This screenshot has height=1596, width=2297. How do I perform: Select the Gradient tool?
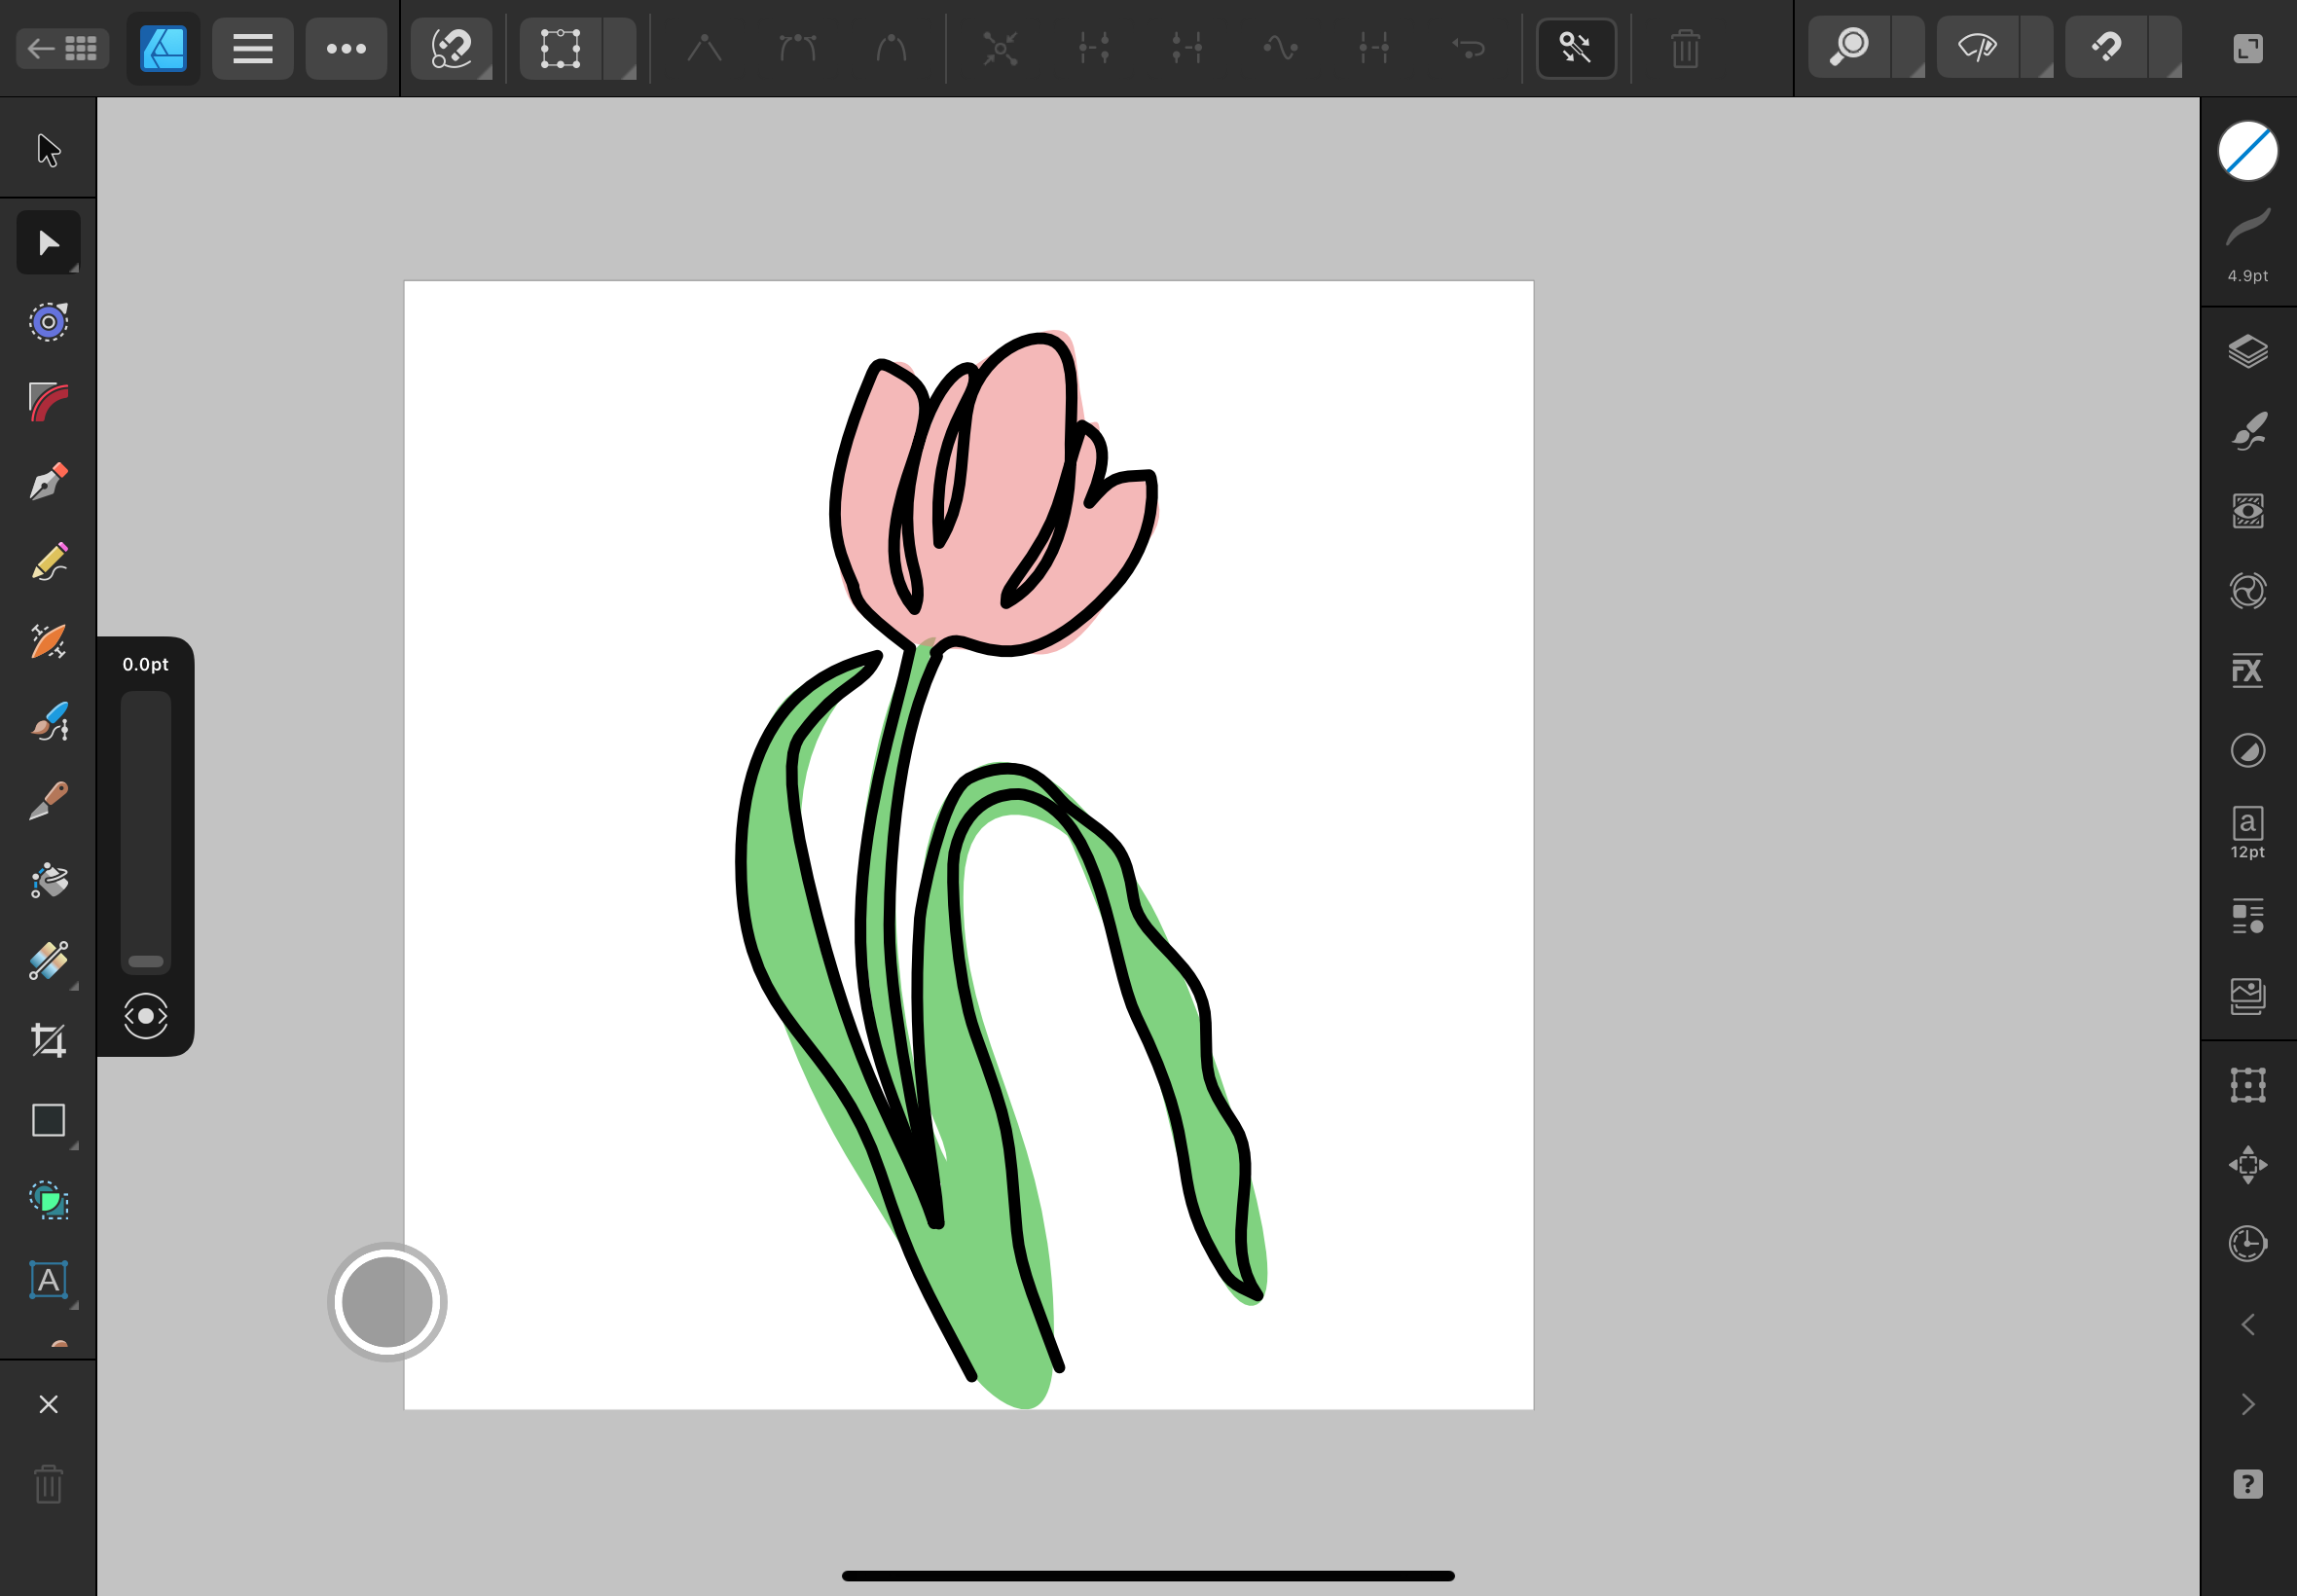point(48,961)
